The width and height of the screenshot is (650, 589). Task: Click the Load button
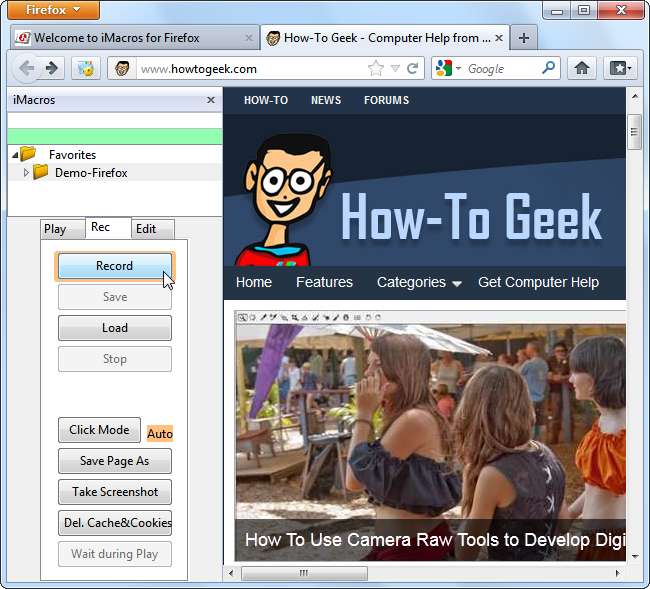115,328
